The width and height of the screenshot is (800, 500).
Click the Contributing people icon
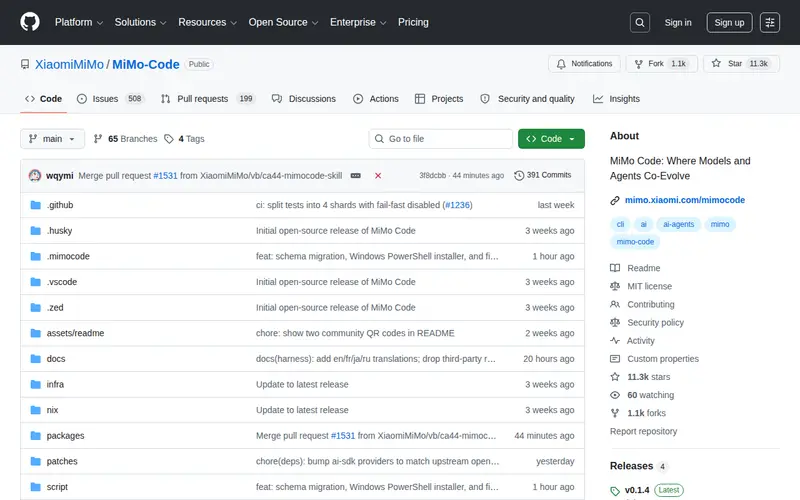(x=615, y=304)
